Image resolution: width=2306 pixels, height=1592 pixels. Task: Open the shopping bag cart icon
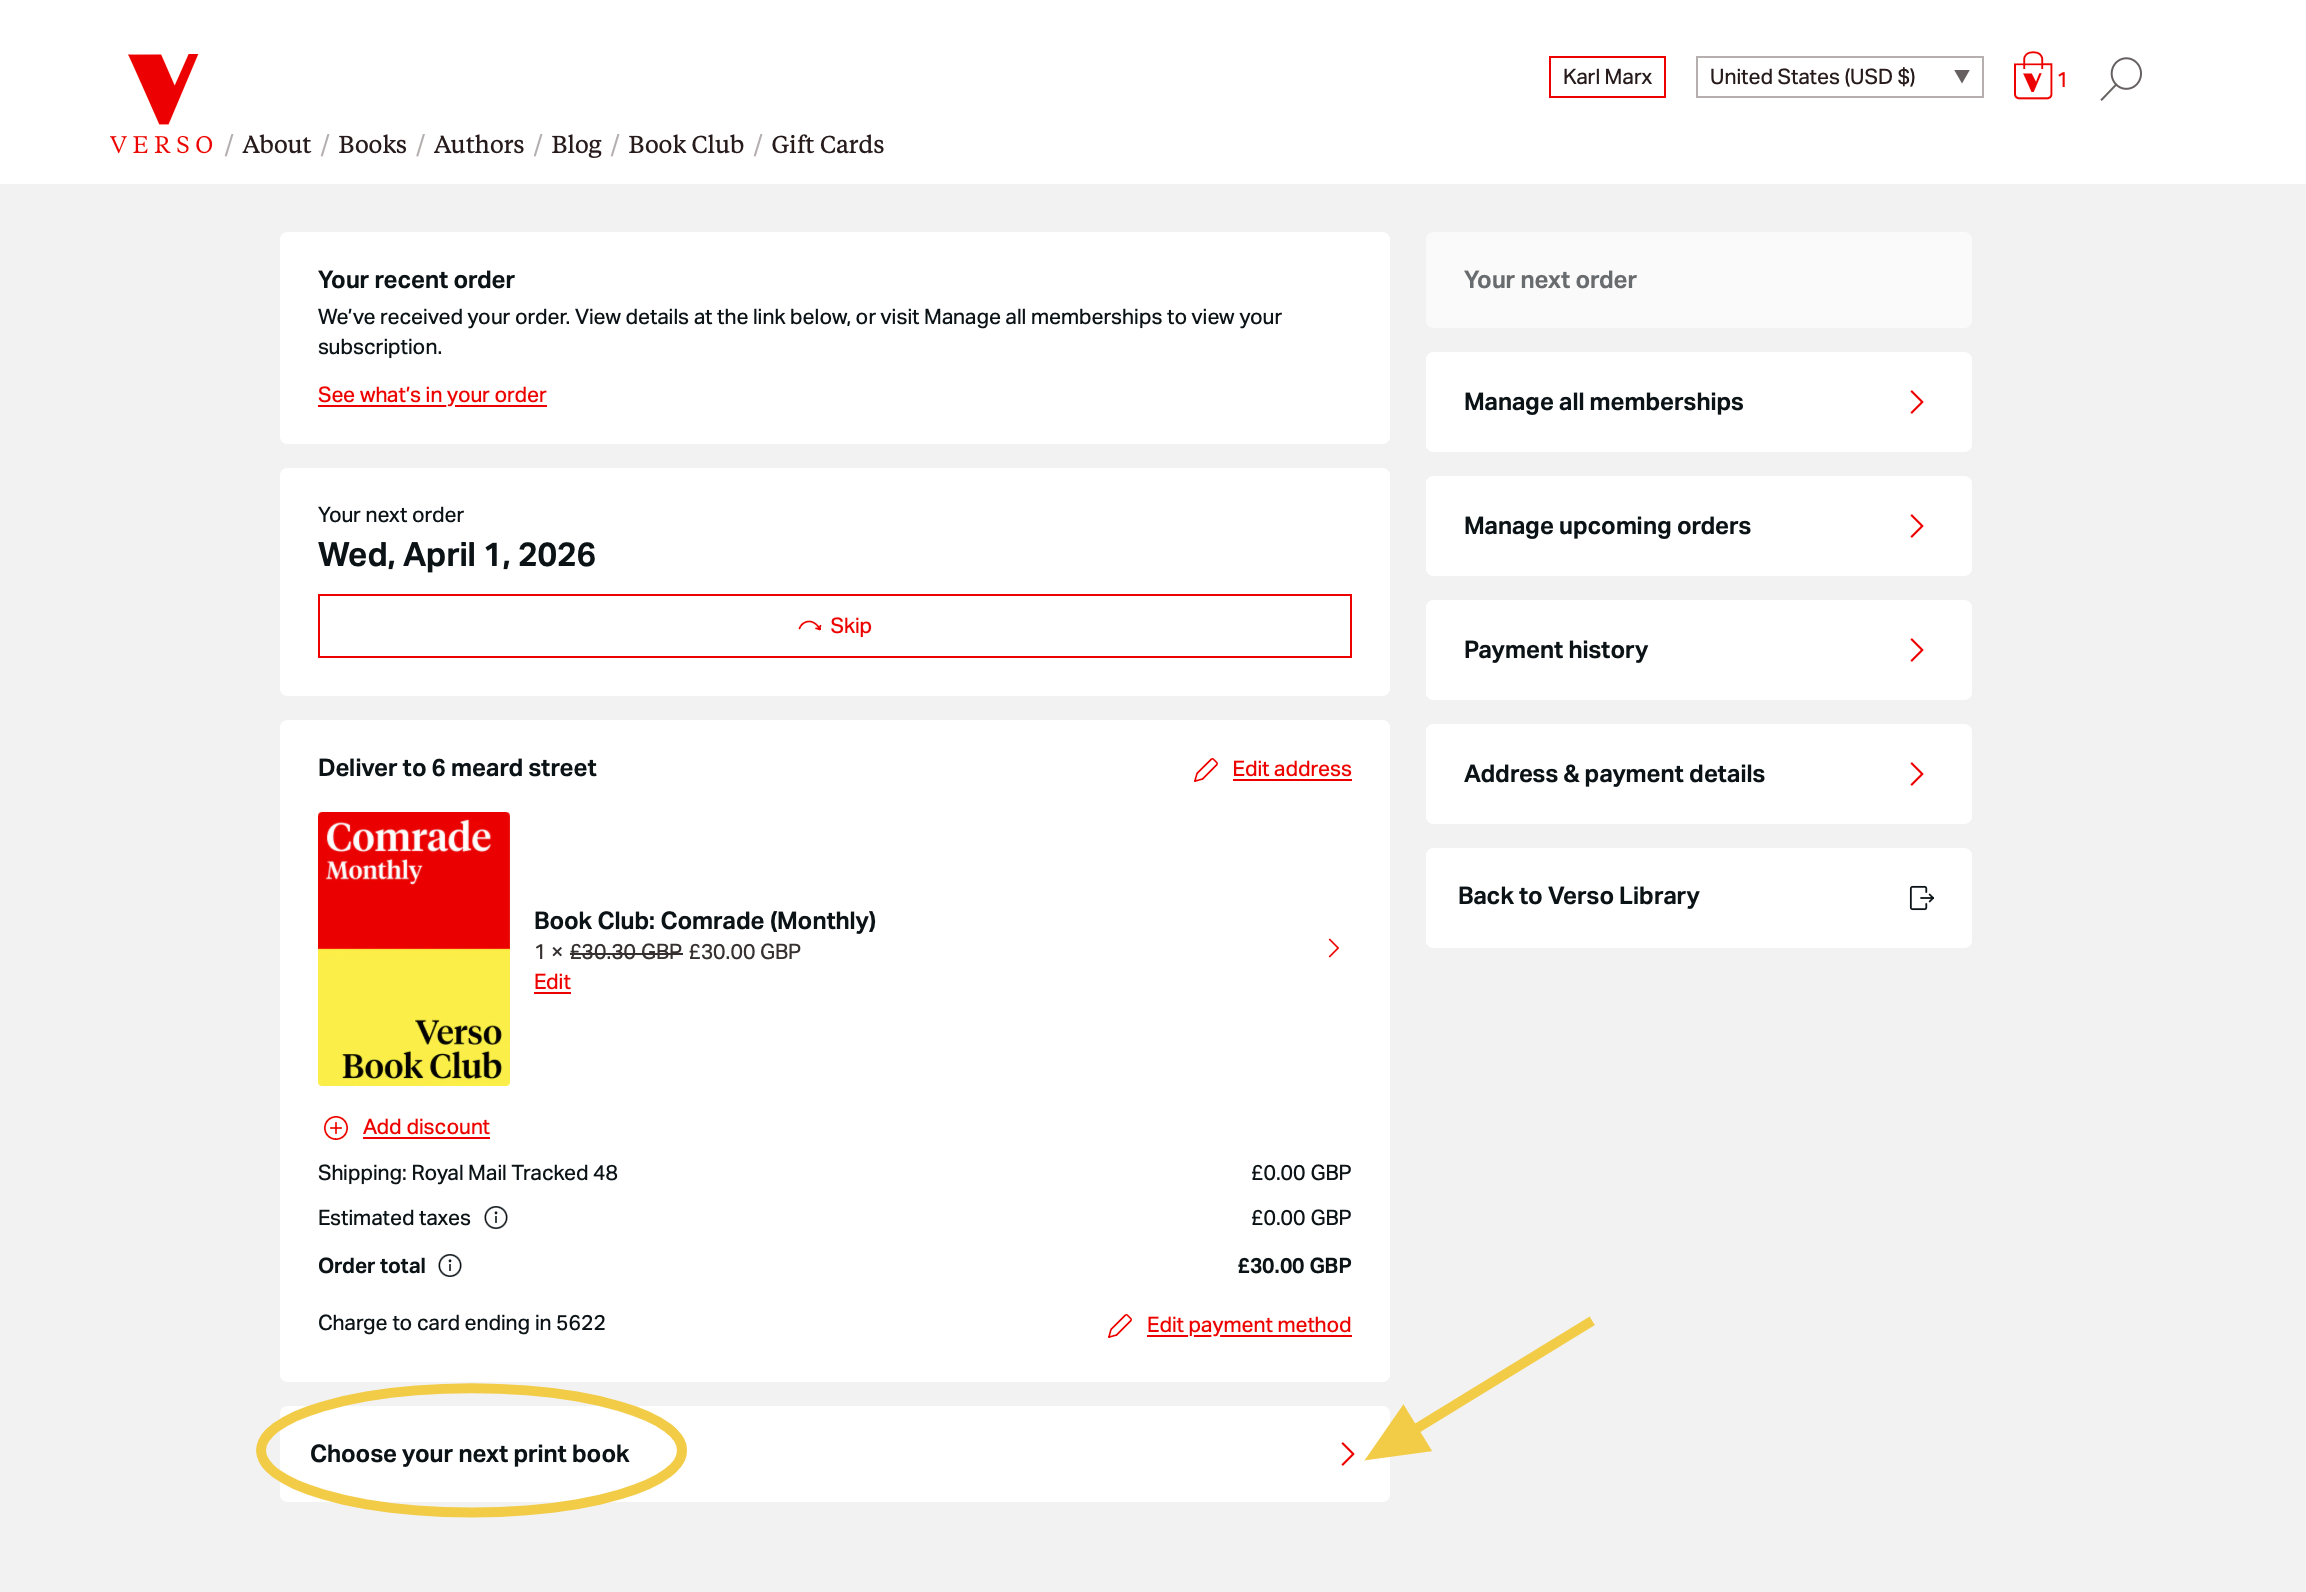(2032, 78)
